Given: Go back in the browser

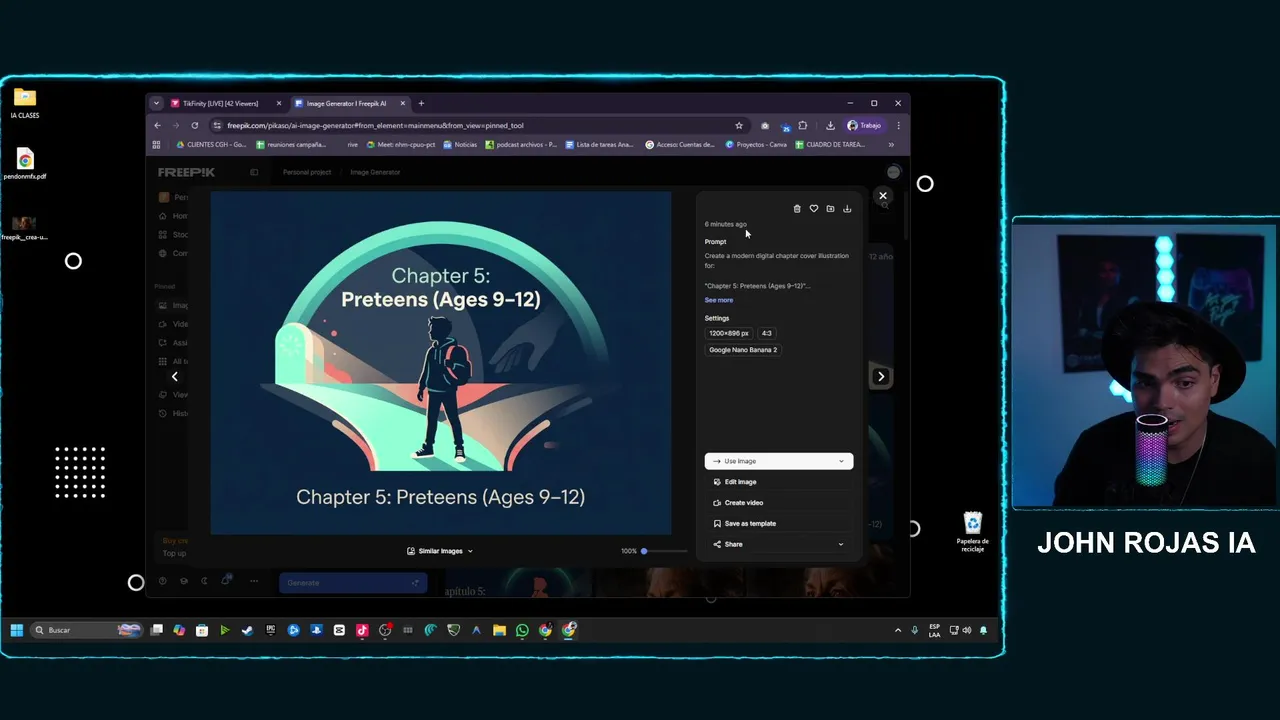Looking at the screenshot, I should pyautogui.click(x=157, y=125).
